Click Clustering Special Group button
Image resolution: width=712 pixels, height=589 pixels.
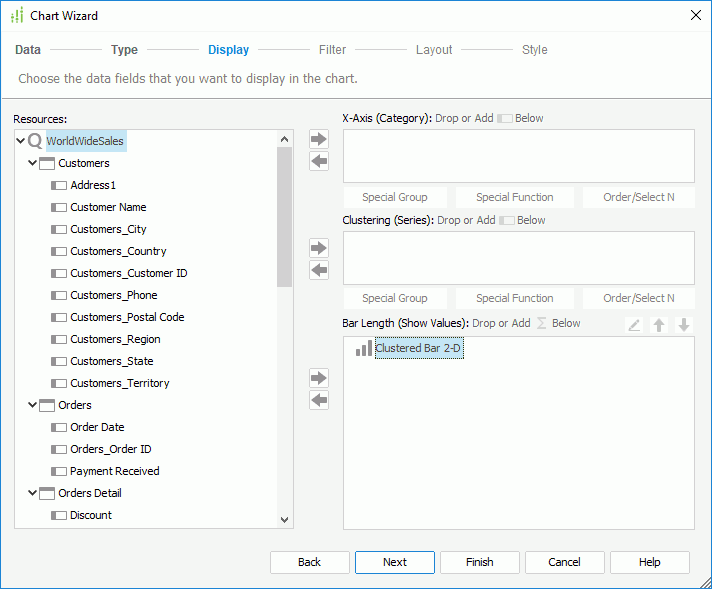click(x=395, y=298)
